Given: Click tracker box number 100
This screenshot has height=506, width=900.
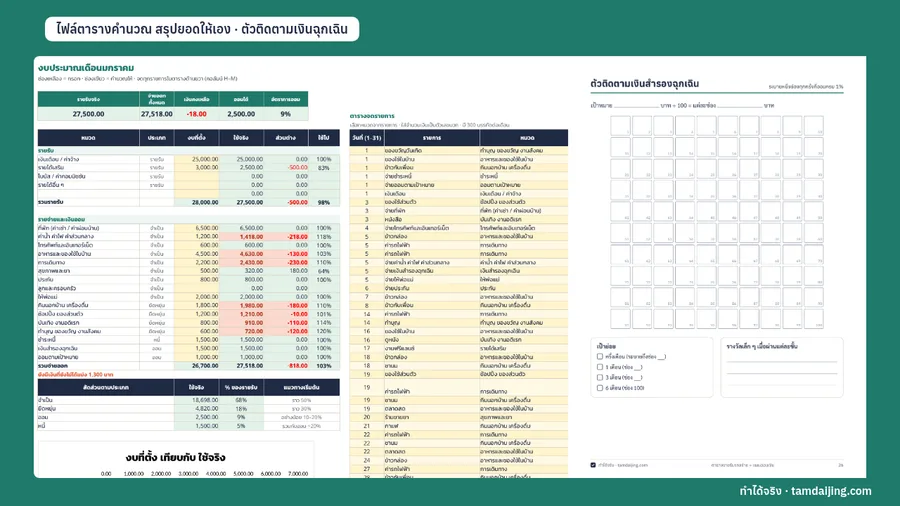Looking at the screenshot, I should (814, 319).
